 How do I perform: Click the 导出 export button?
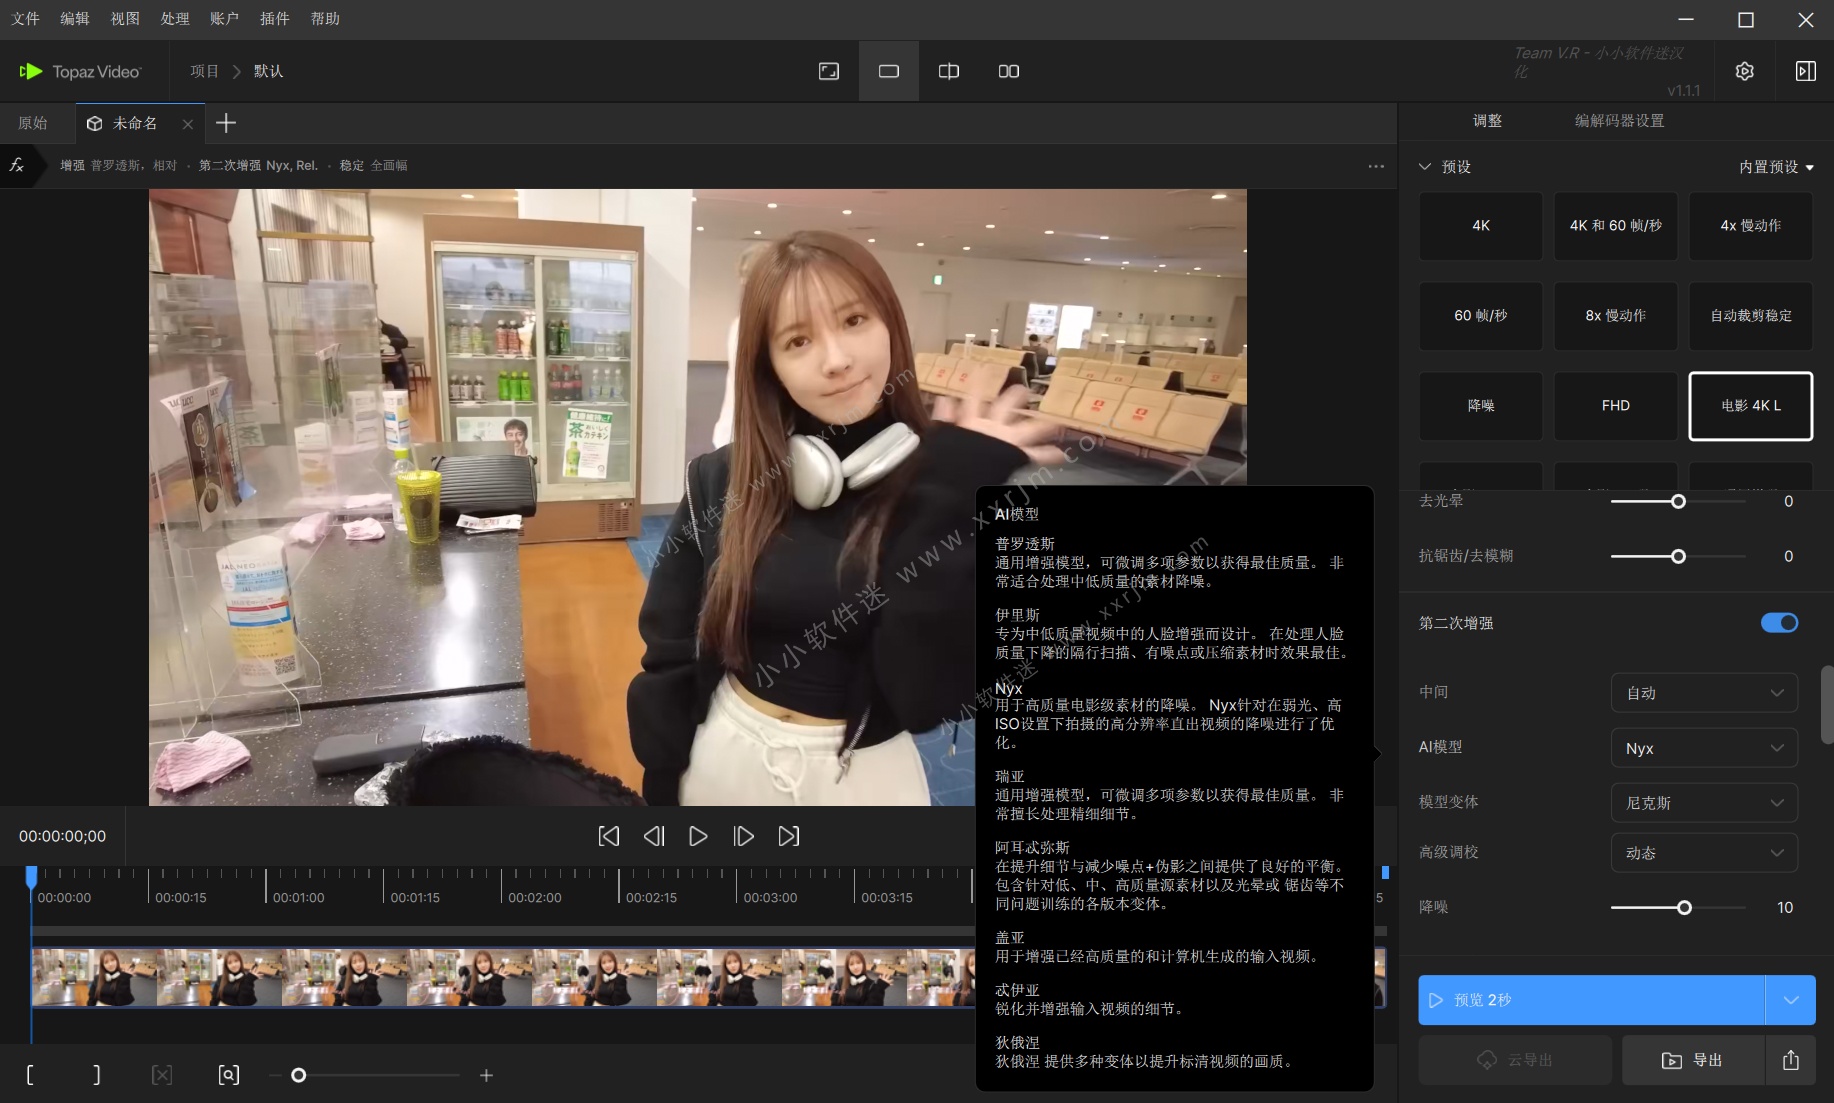[1692, 1060]
